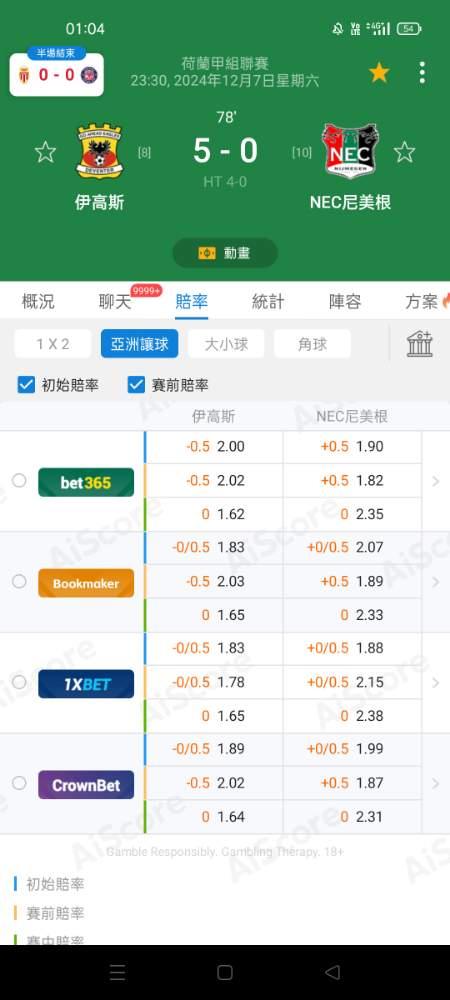450x1000 pixels.
Task: Tap the battery indicator in status bar
Action: pyautogui.click(x=409, y=29)
